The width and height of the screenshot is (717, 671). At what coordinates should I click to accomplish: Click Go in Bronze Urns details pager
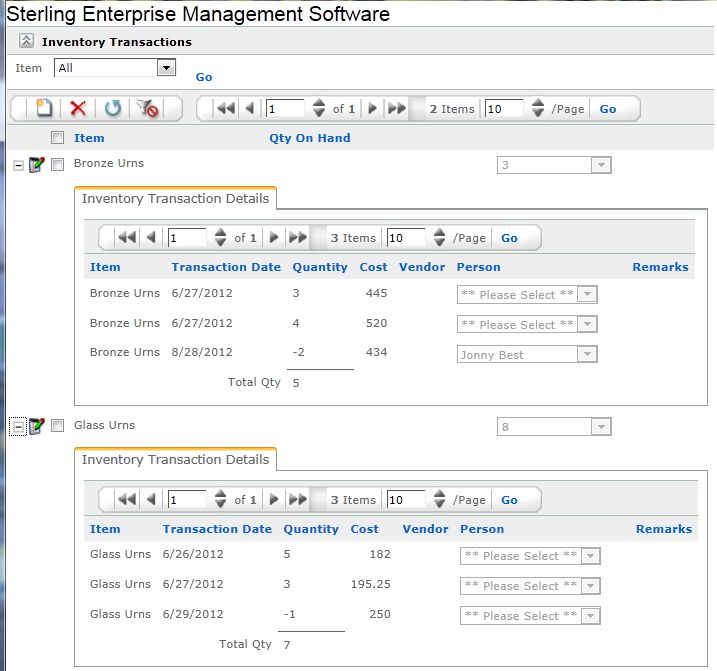[x=509, y=238]
